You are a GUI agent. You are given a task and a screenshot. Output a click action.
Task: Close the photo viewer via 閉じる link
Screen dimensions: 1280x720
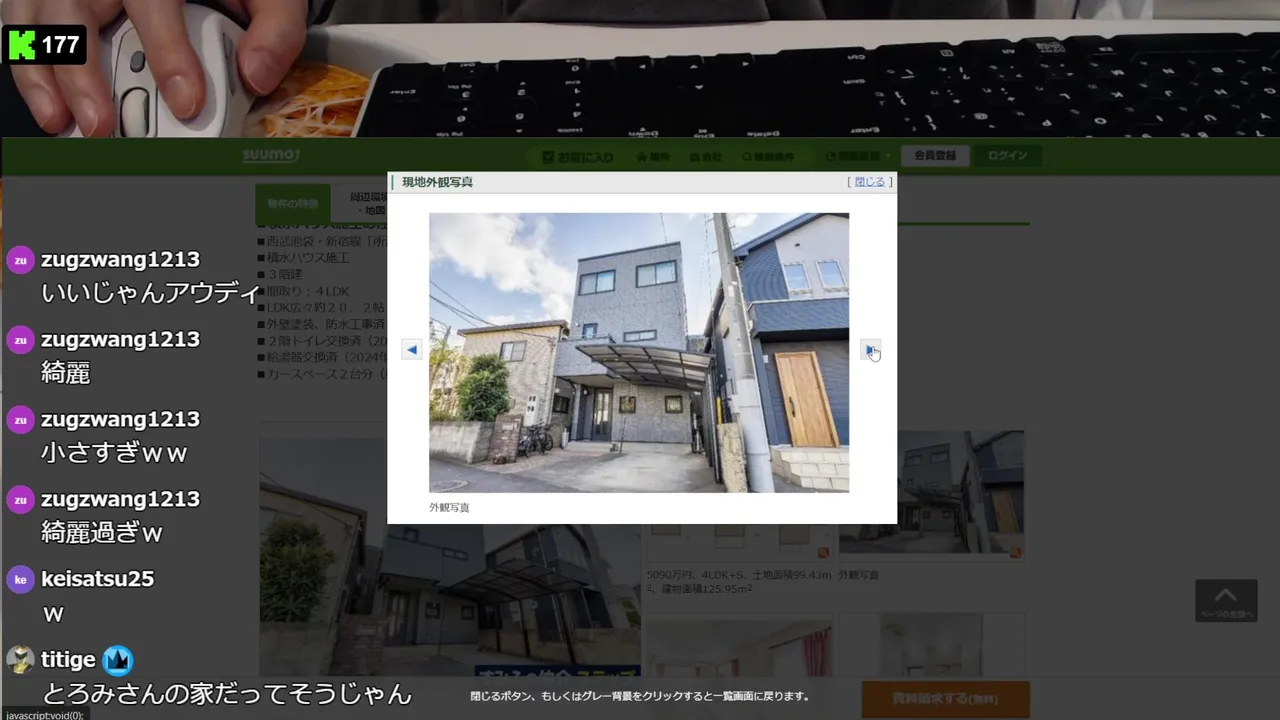[870, 182]
